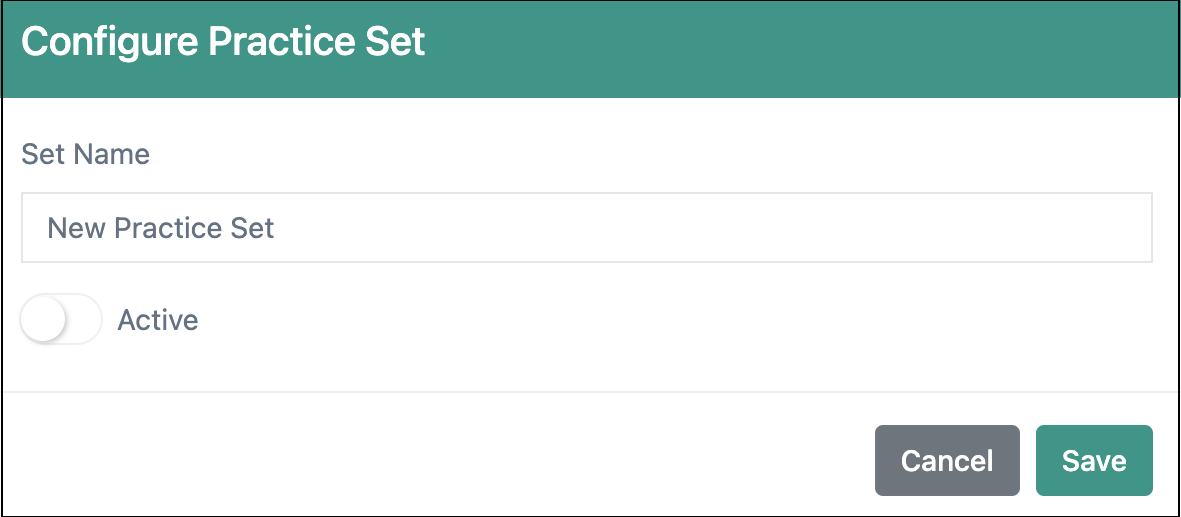Image resolution: width=1181 pixels, height=517 pixels.
Task: Toggle the Active switch on
Action: [x=61, y=320]
